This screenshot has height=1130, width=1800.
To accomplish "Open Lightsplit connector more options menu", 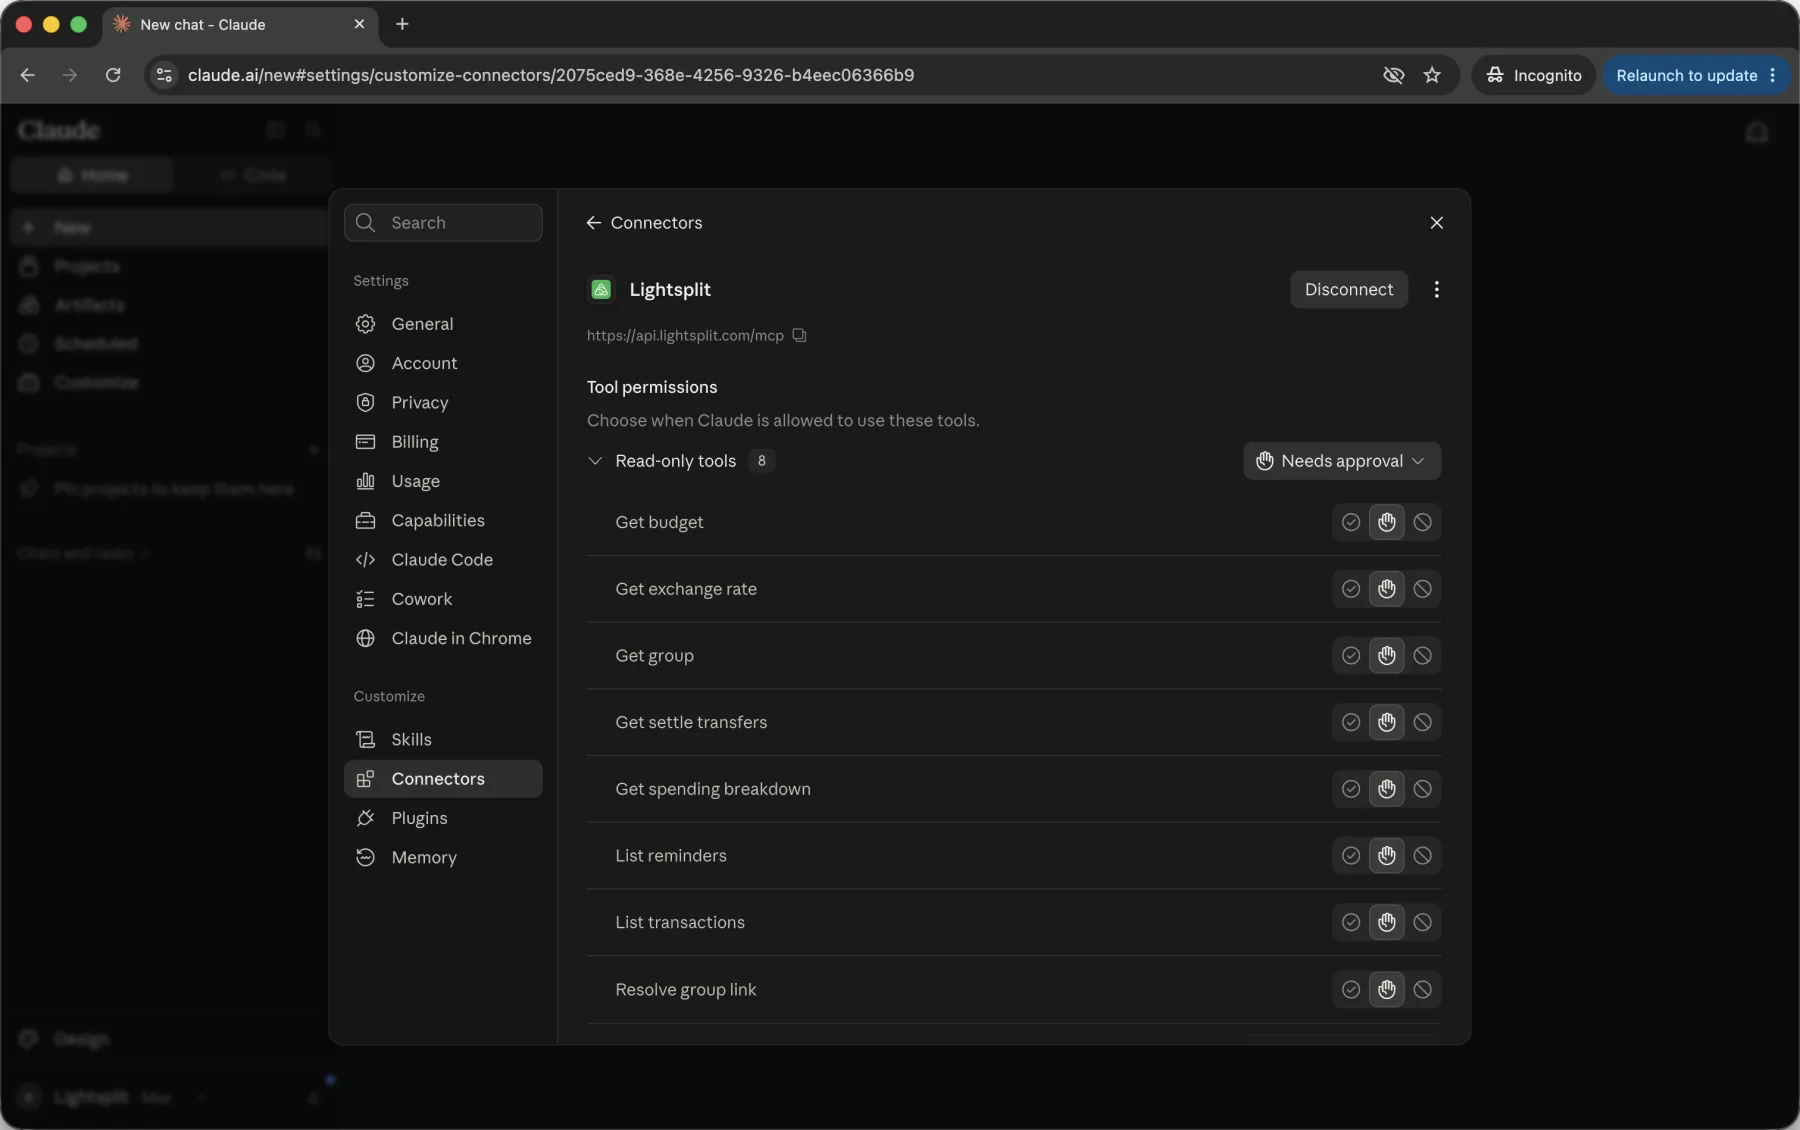I will (x=1436, y=289).
